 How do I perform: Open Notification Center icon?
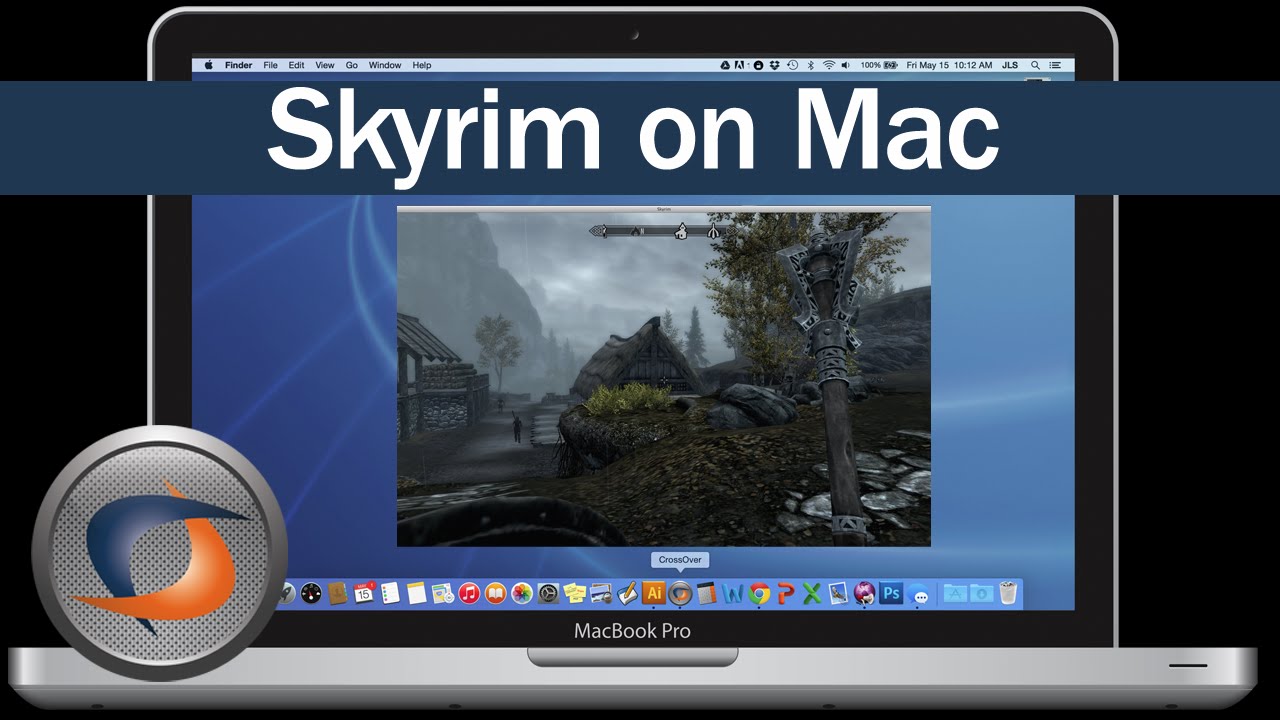coord(1055,65)
